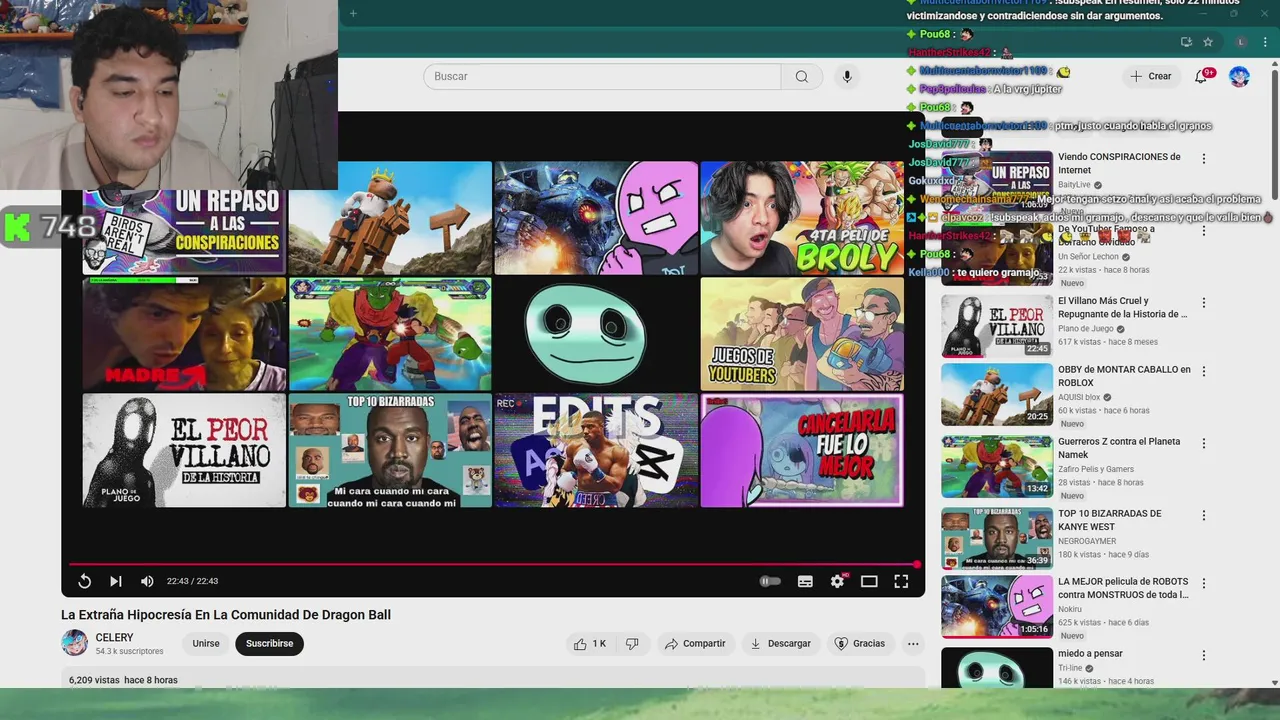Open a new browser tab plus
Screen dimensions: 1280x720
click(x=353, y=13)
